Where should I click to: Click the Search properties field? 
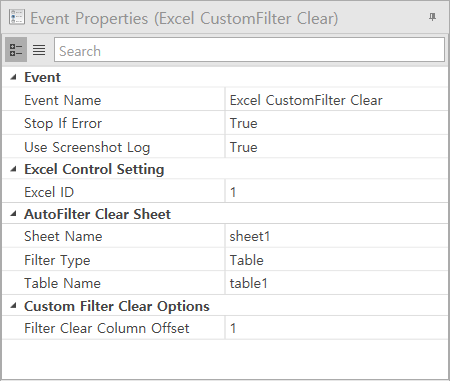(x=249, y=50)
